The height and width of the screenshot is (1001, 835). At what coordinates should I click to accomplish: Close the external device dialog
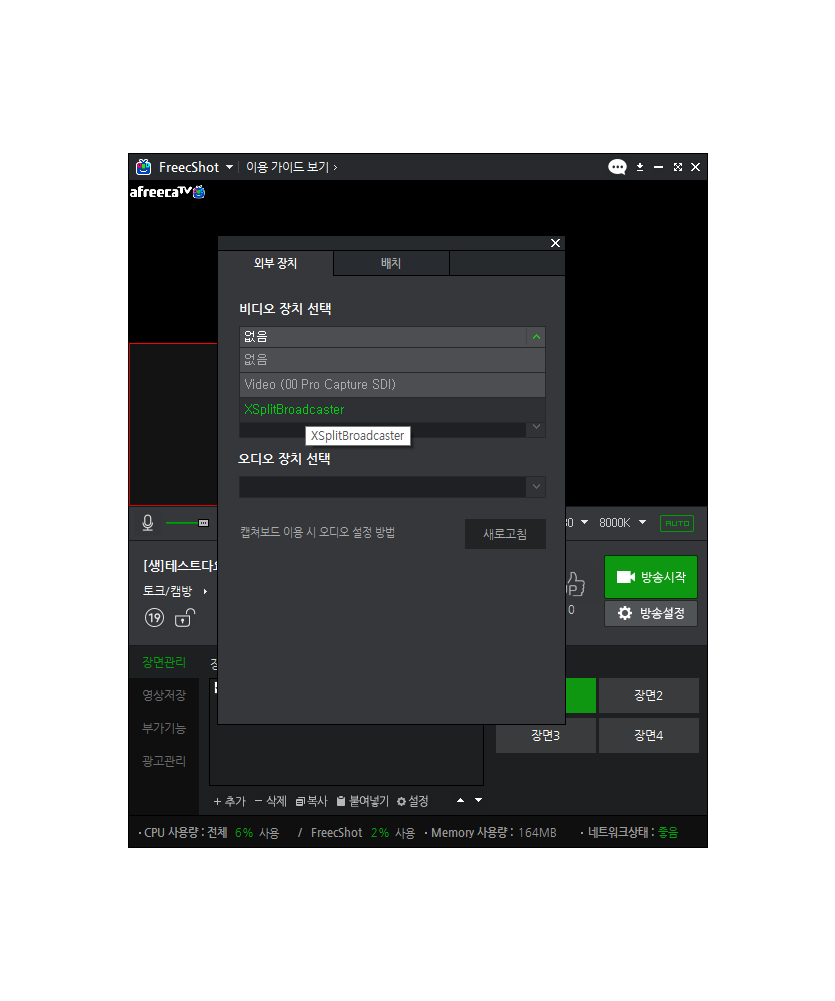[x=555, y=243]
